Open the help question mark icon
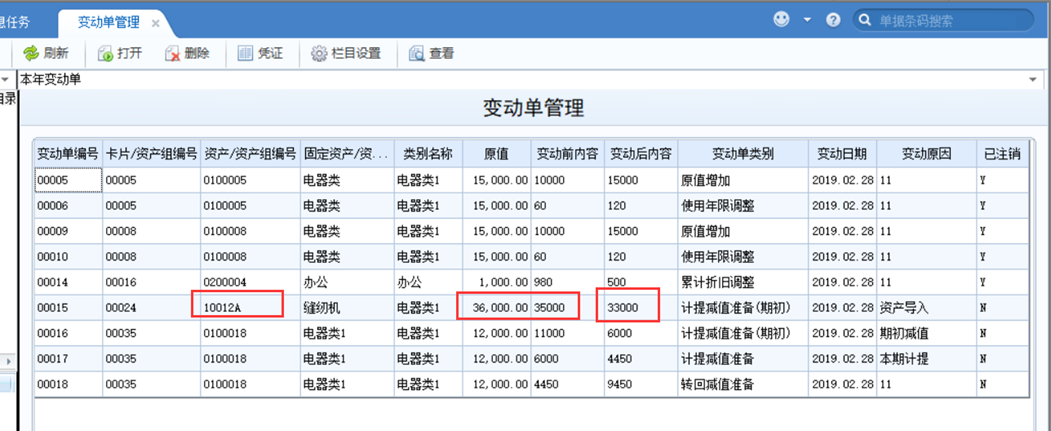This screenshot has height=431, width=1051. point(833,20)
